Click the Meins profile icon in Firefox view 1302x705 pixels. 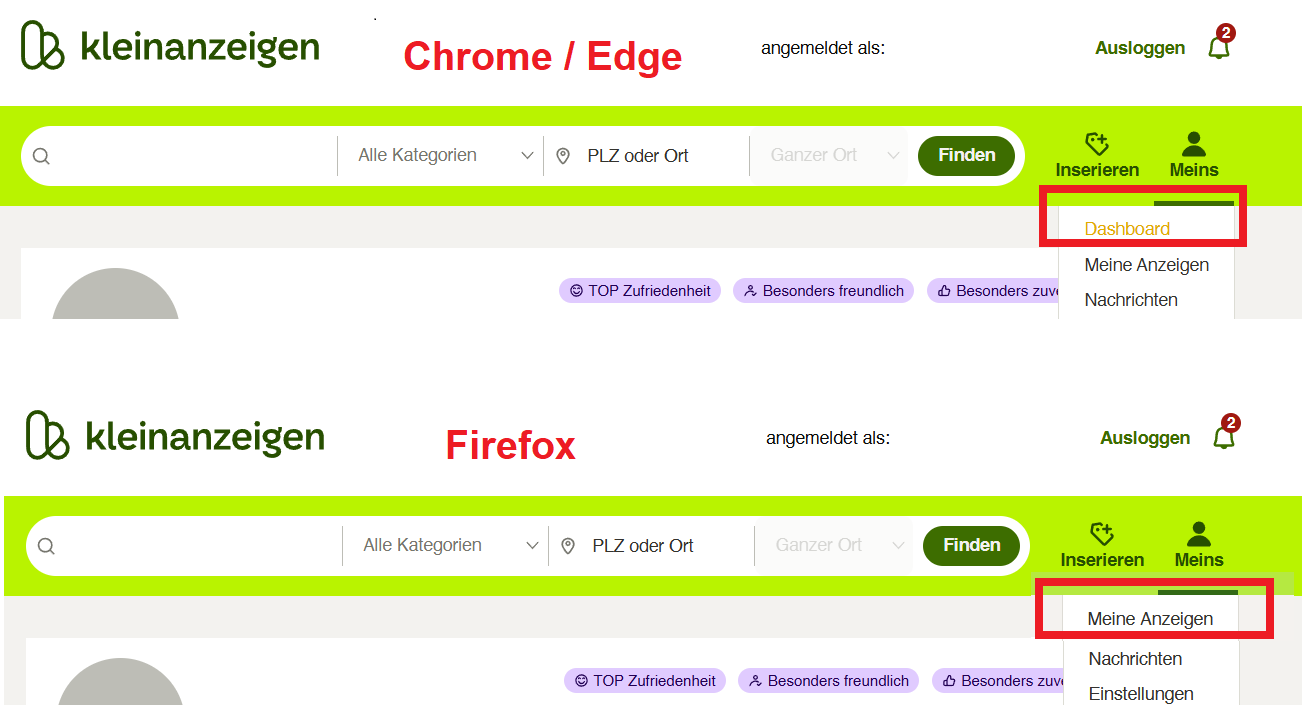tap(1199, 534)
